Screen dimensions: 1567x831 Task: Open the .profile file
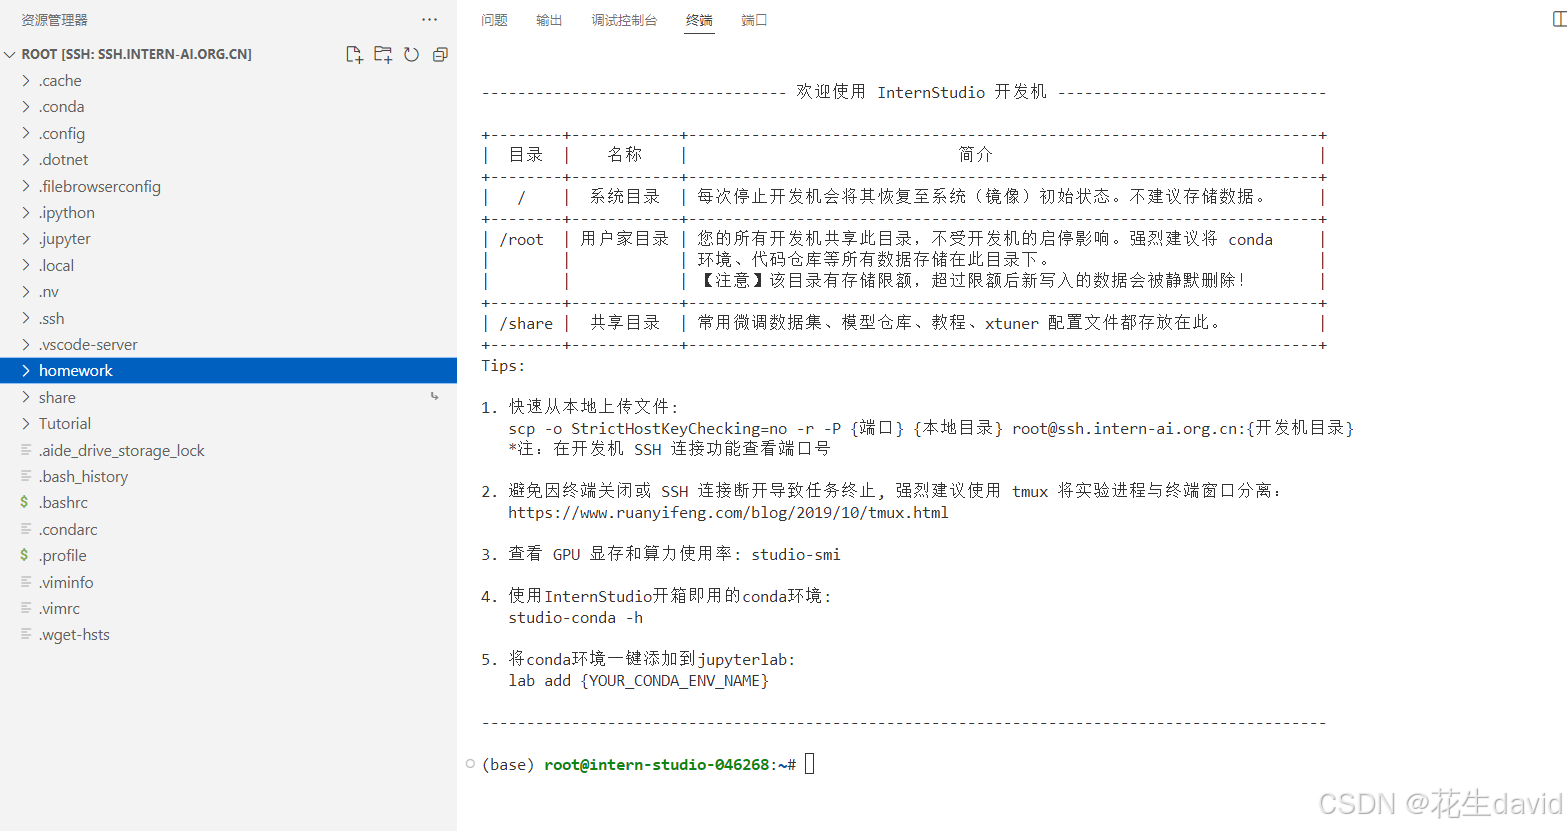228,555
